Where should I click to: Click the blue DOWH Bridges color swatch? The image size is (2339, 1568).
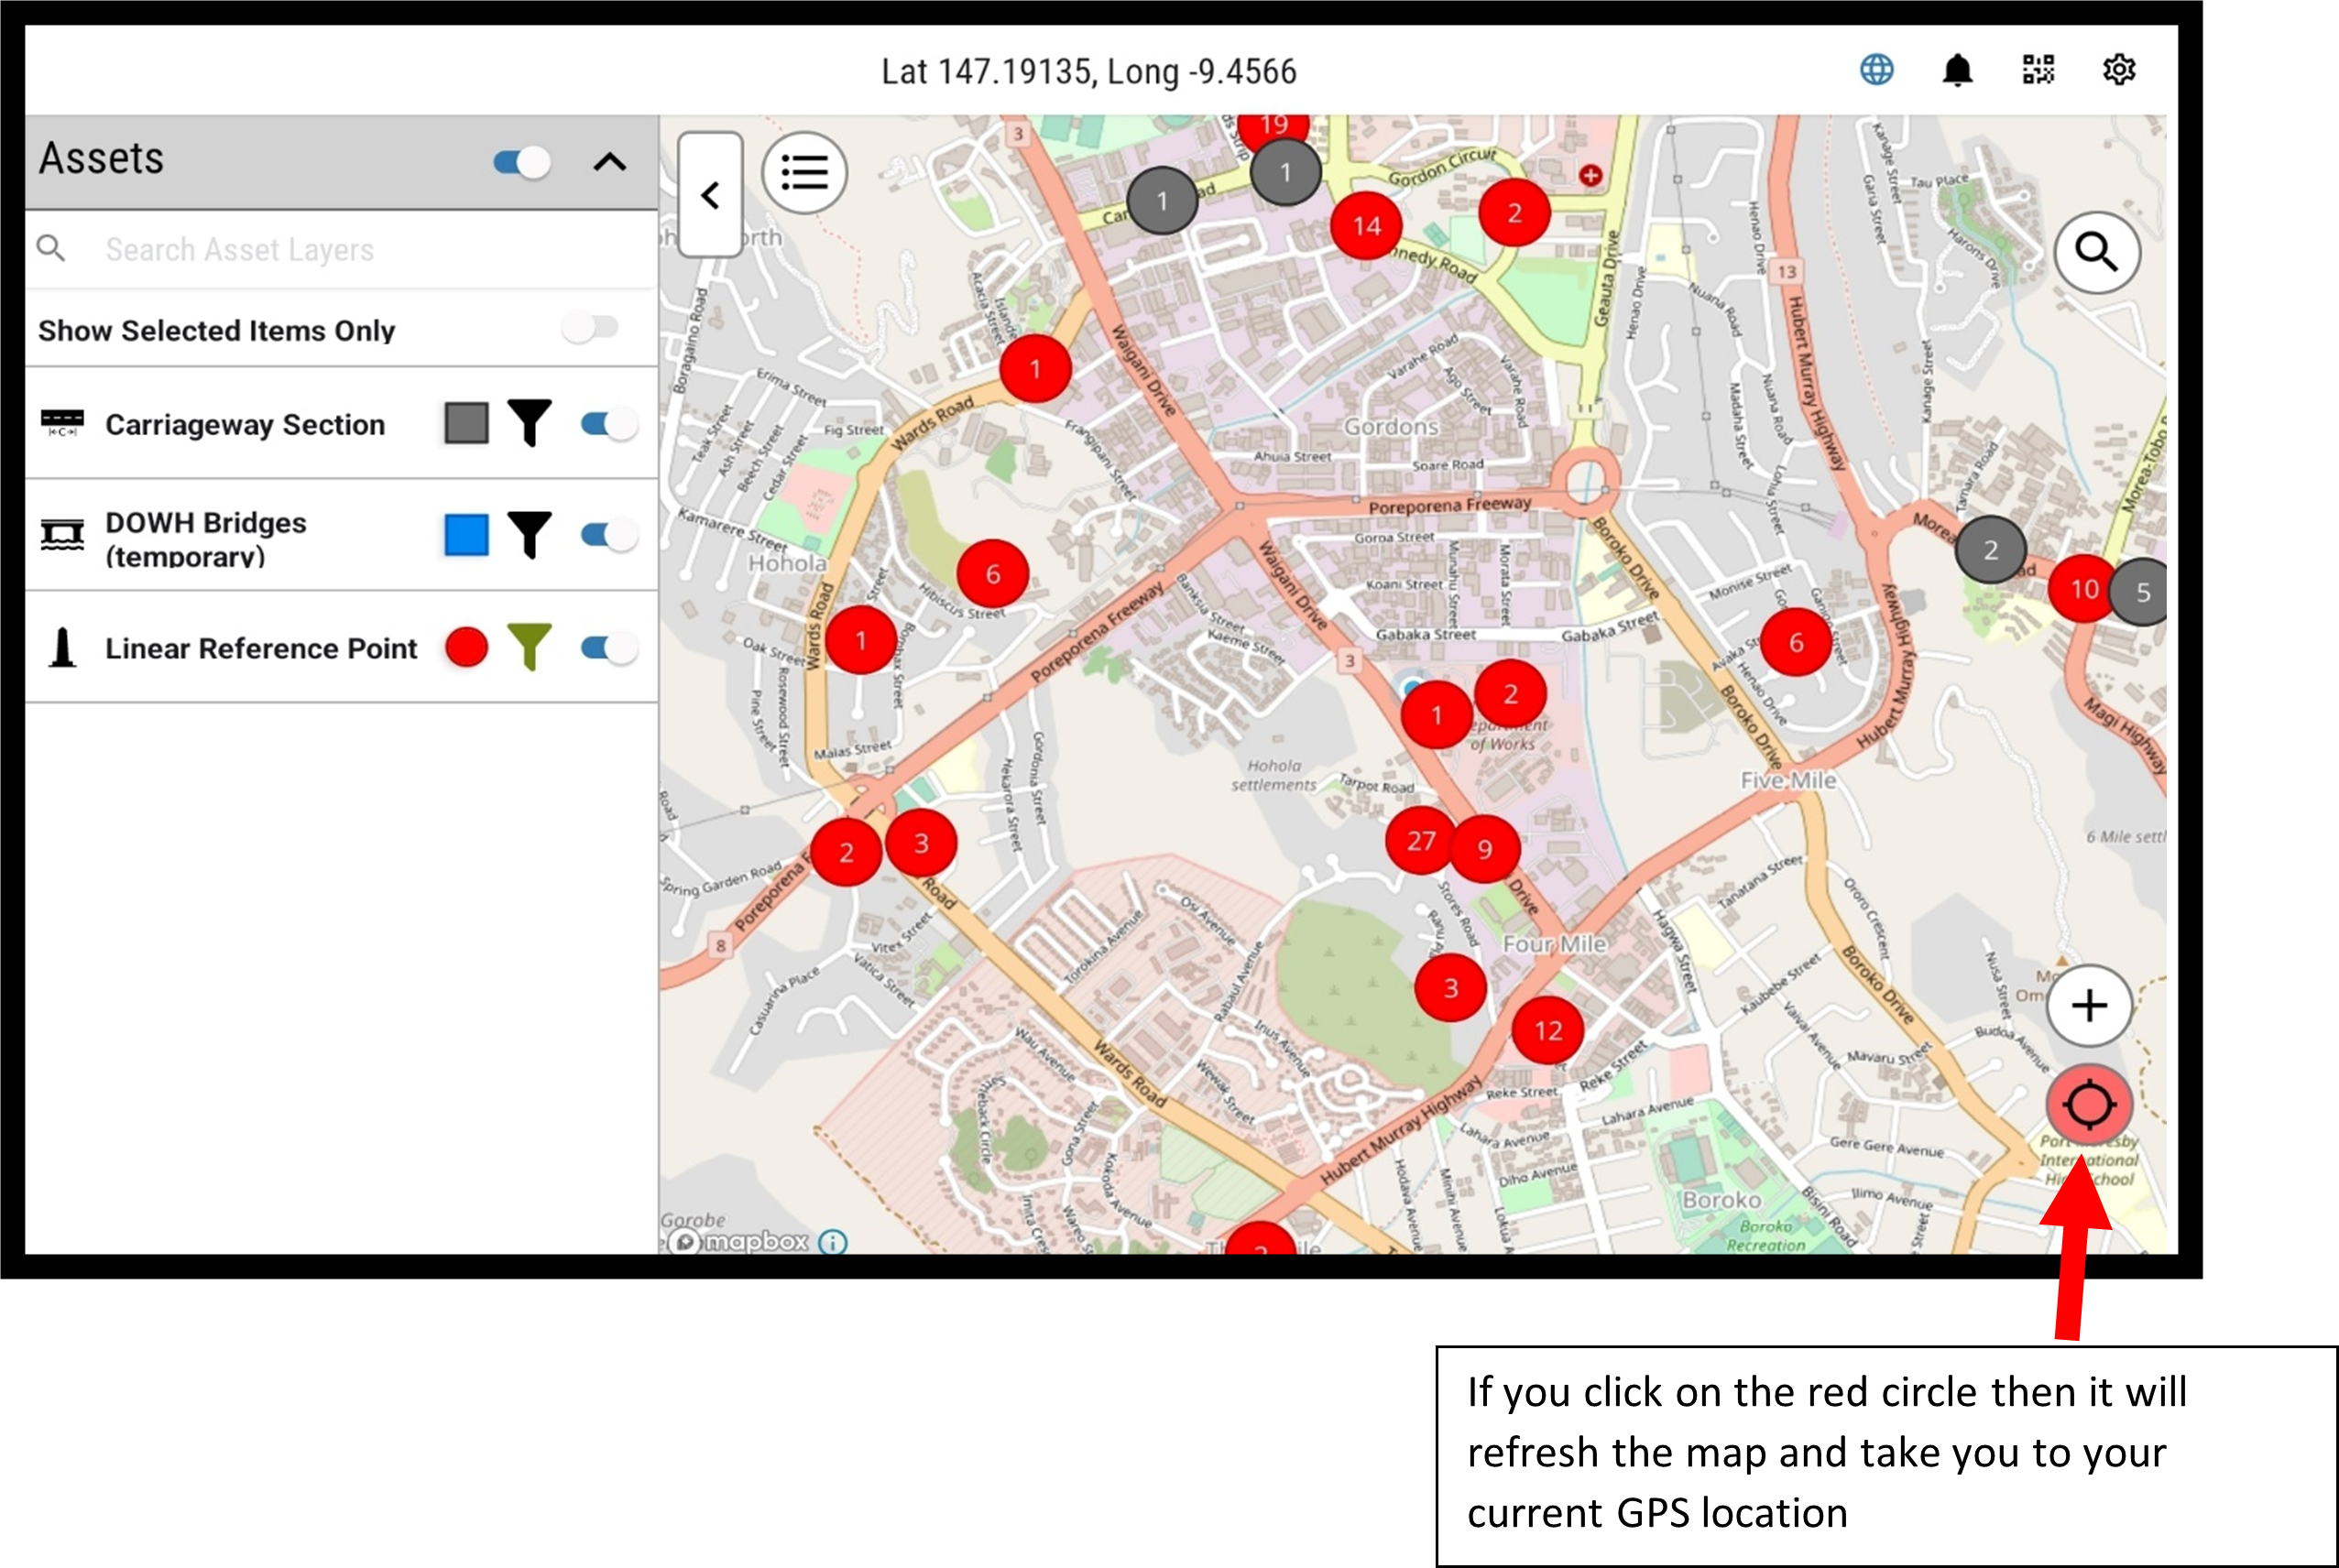(x=466, y=535)
